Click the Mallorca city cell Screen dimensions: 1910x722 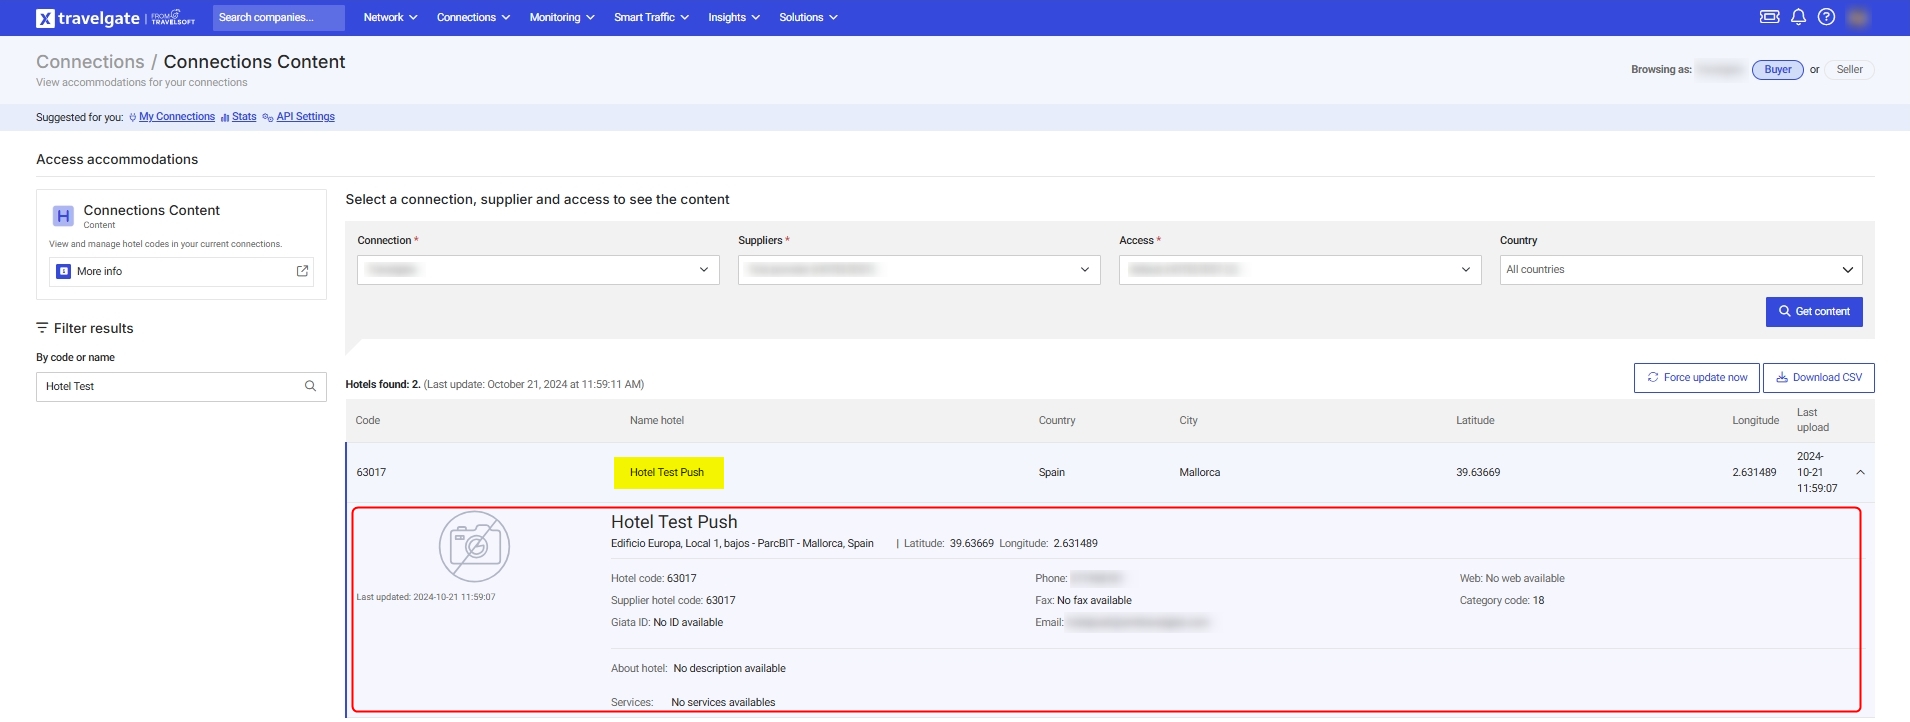tap(1199, 473)
